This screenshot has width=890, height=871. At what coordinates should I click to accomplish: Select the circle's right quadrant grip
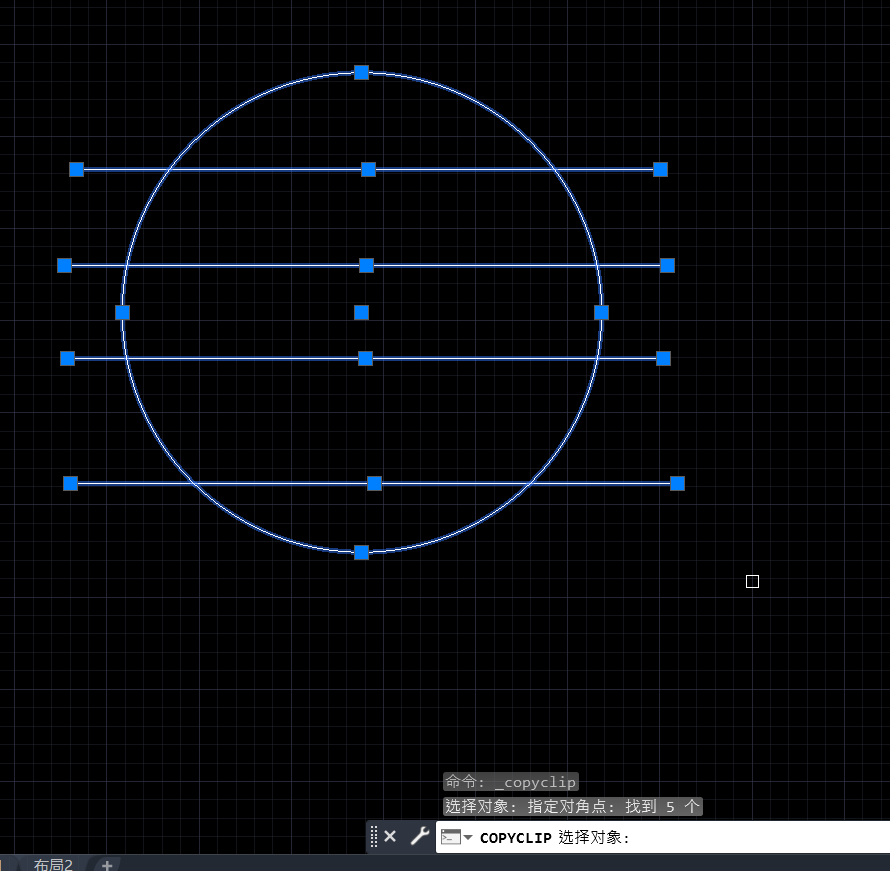click(x=601, y=312)
